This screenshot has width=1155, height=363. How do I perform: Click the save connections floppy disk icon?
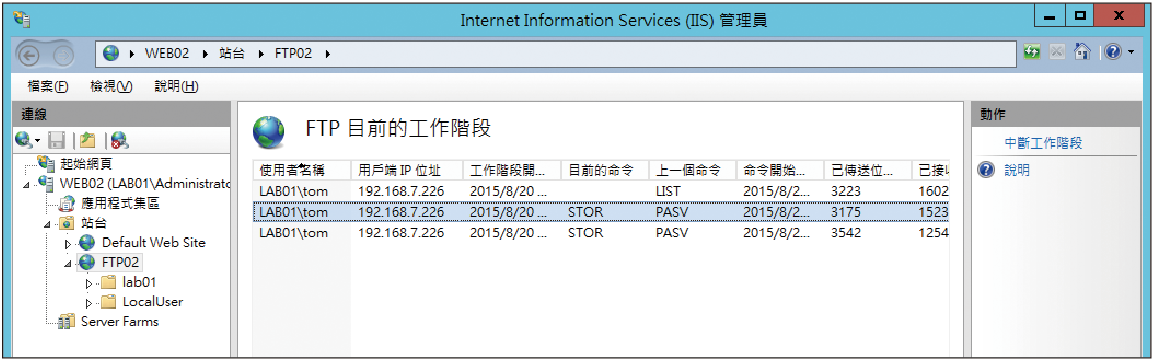57,139
